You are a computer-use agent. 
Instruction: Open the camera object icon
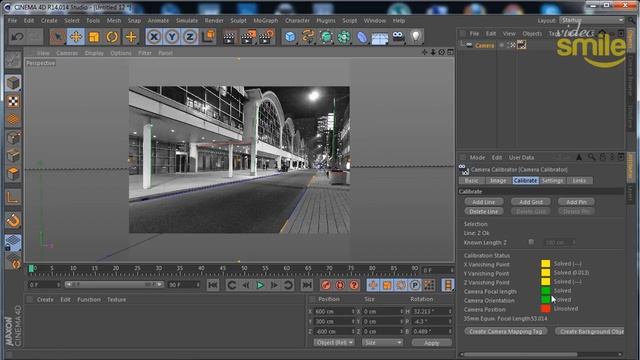click(x=398, y=37)
